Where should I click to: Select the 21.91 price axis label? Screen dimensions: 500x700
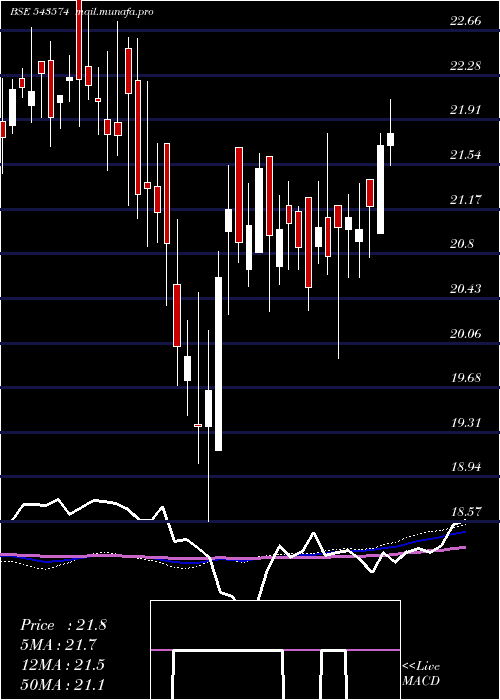[466, 110]
